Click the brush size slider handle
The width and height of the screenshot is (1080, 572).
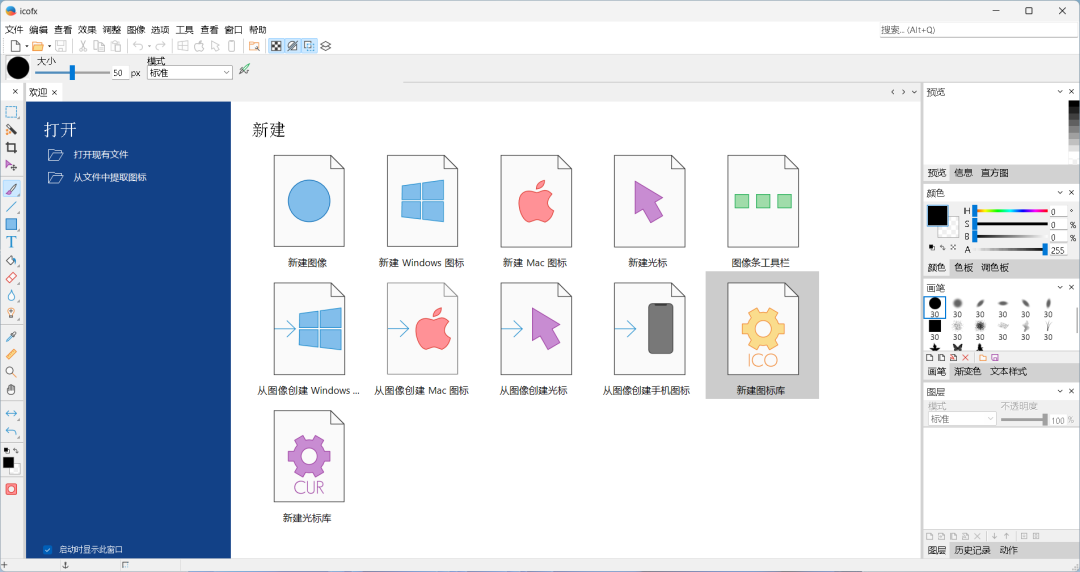click(72, 72)
